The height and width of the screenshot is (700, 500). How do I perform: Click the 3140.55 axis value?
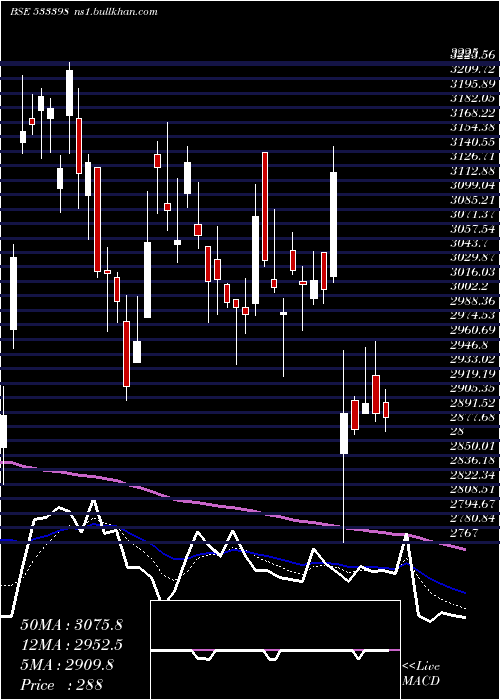[x=472, y=142]
